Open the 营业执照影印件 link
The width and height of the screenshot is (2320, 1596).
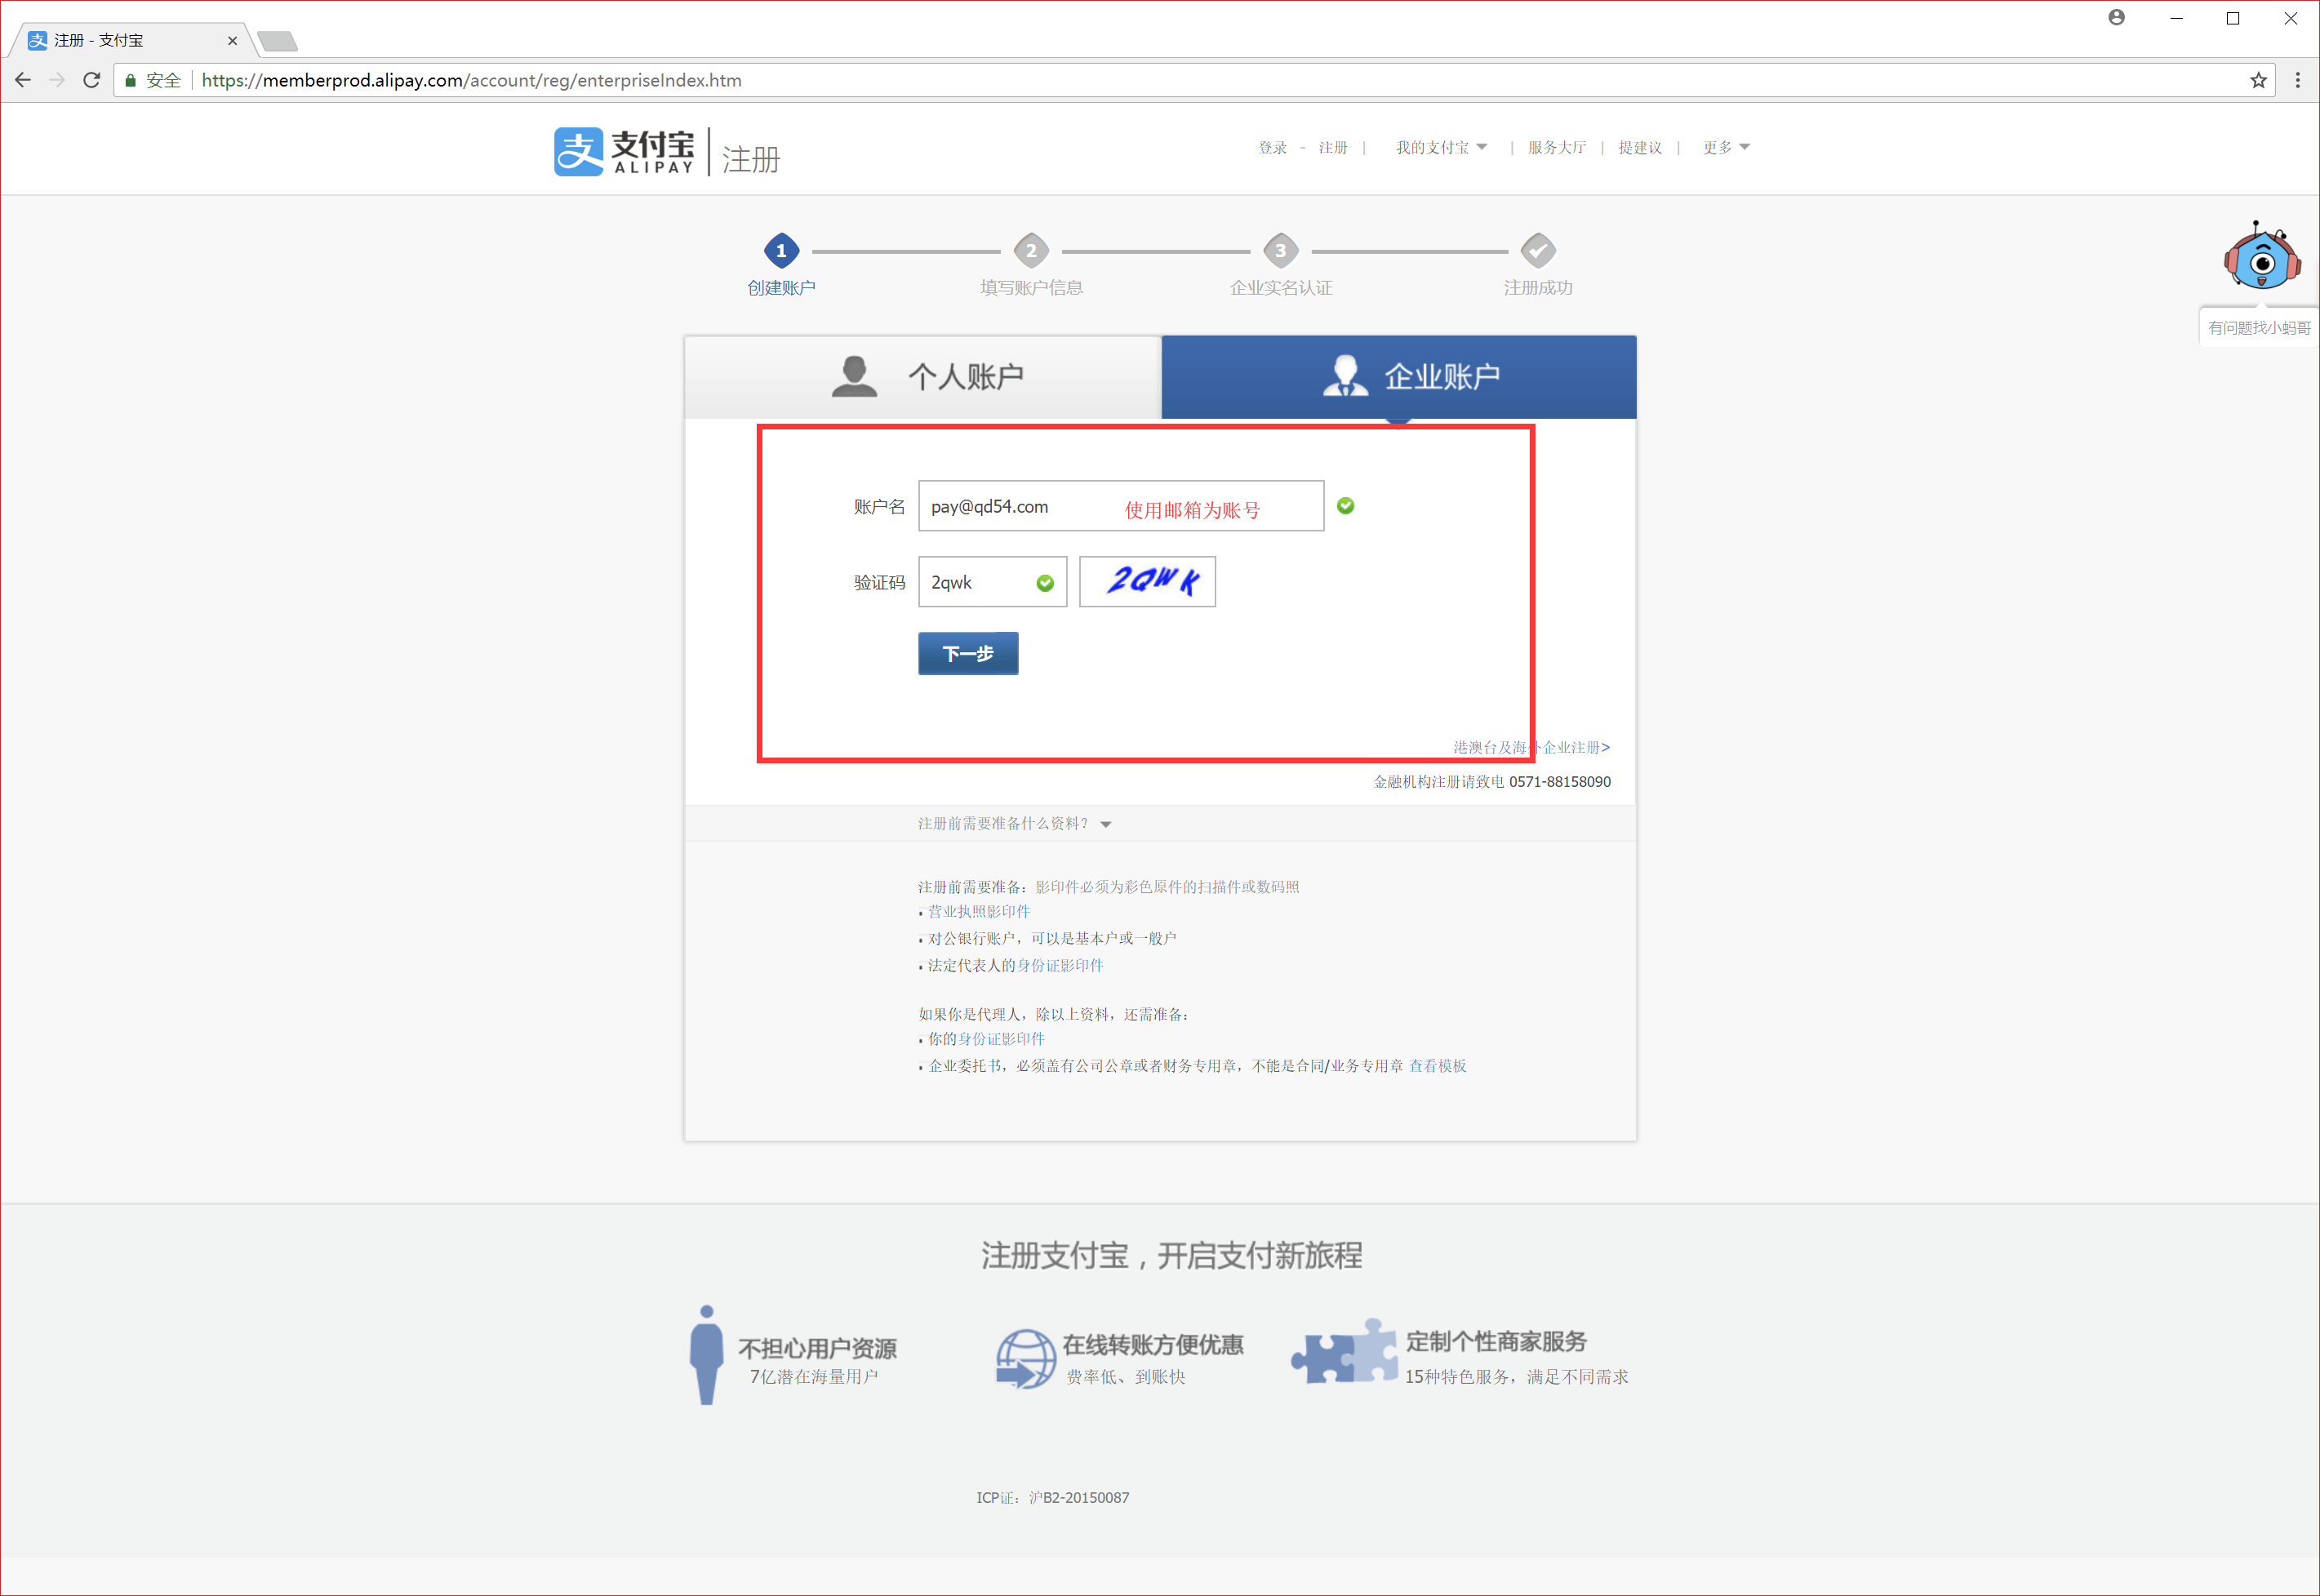(979, 912)
